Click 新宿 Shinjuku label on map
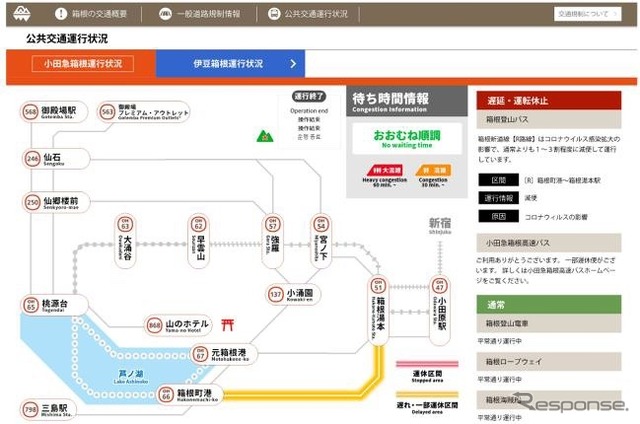Viewport: 640px width, 424px height. pos(440,225)
